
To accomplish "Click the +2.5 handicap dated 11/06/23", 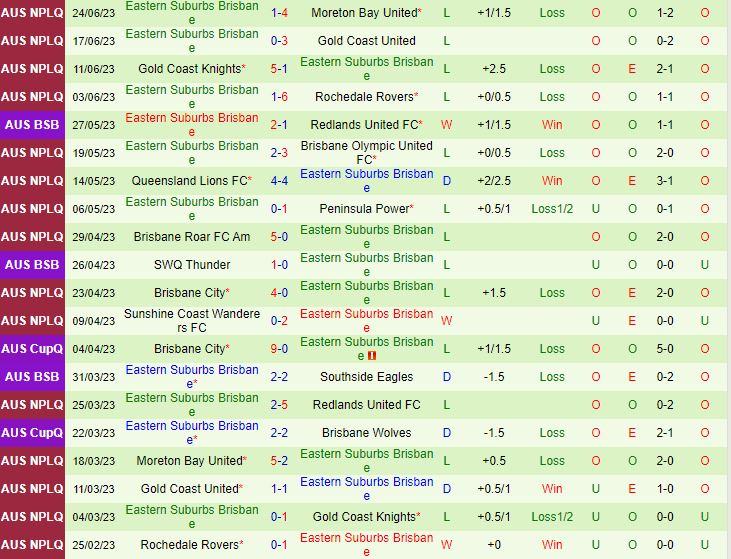I will (494, 69).
